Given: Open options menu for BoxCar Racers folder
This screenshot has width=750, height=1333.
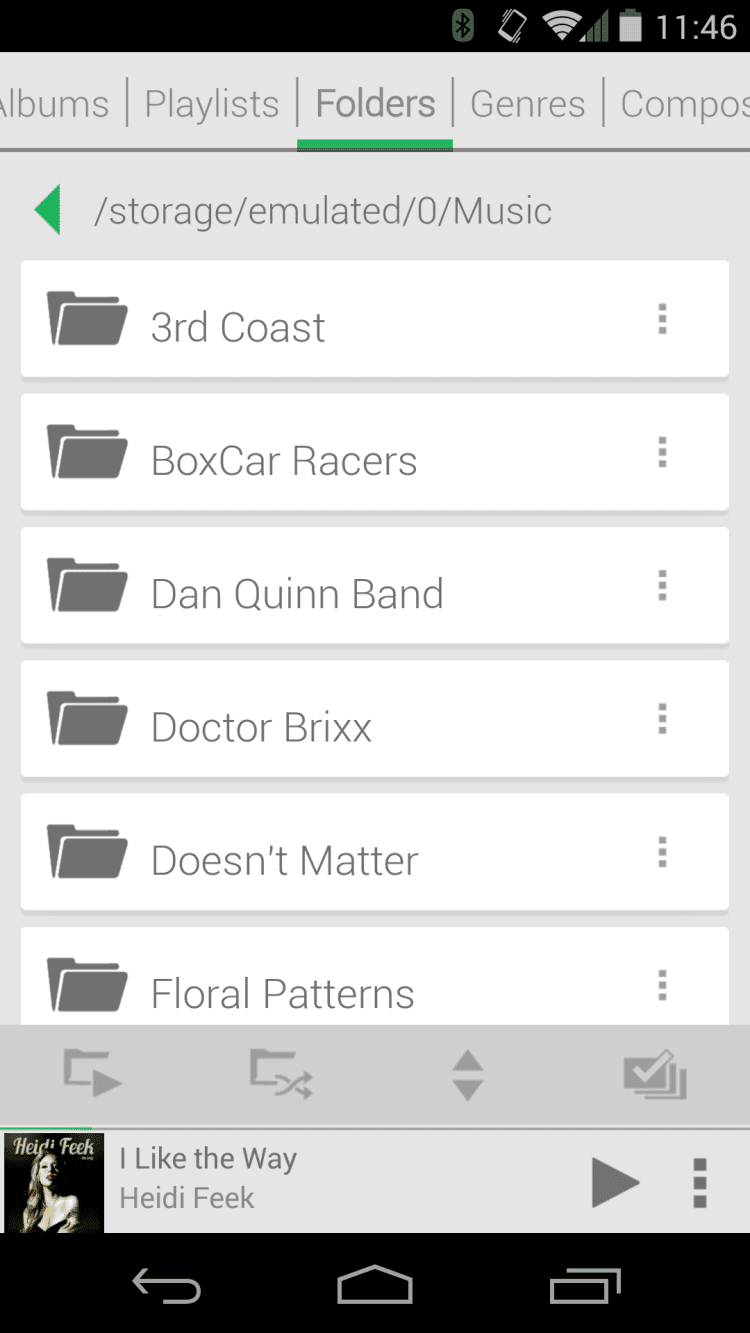Looking at the screenshot, I should coord(662,453).
